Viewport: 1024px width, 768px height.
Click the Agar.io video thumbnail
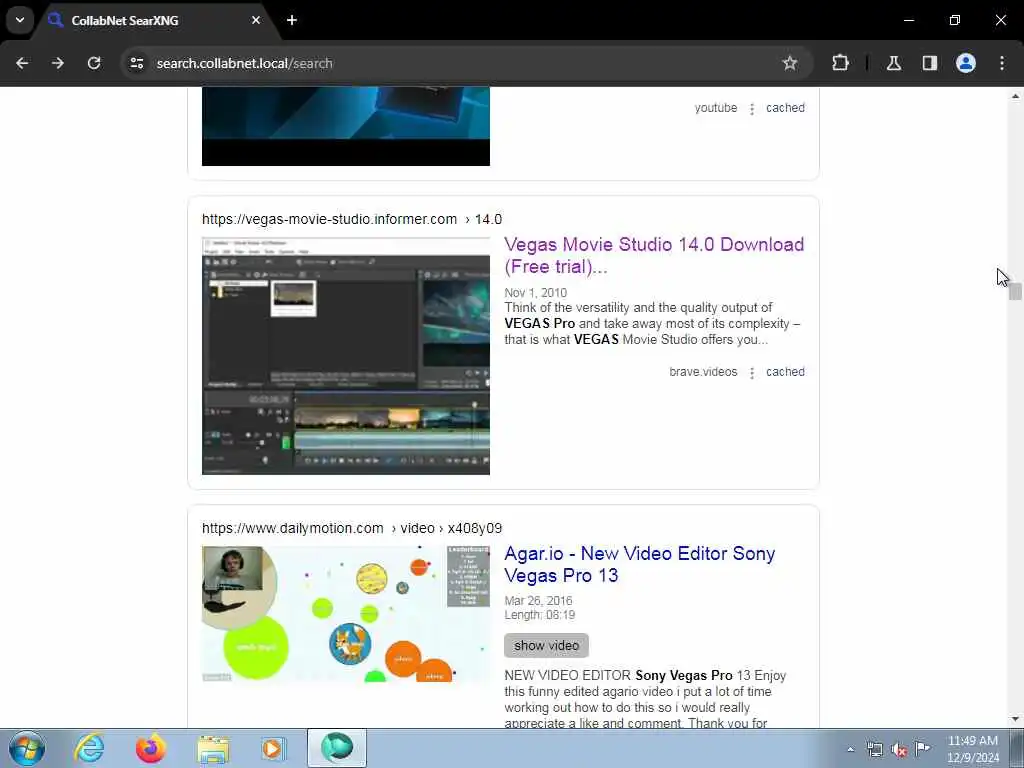pos(345,614)
